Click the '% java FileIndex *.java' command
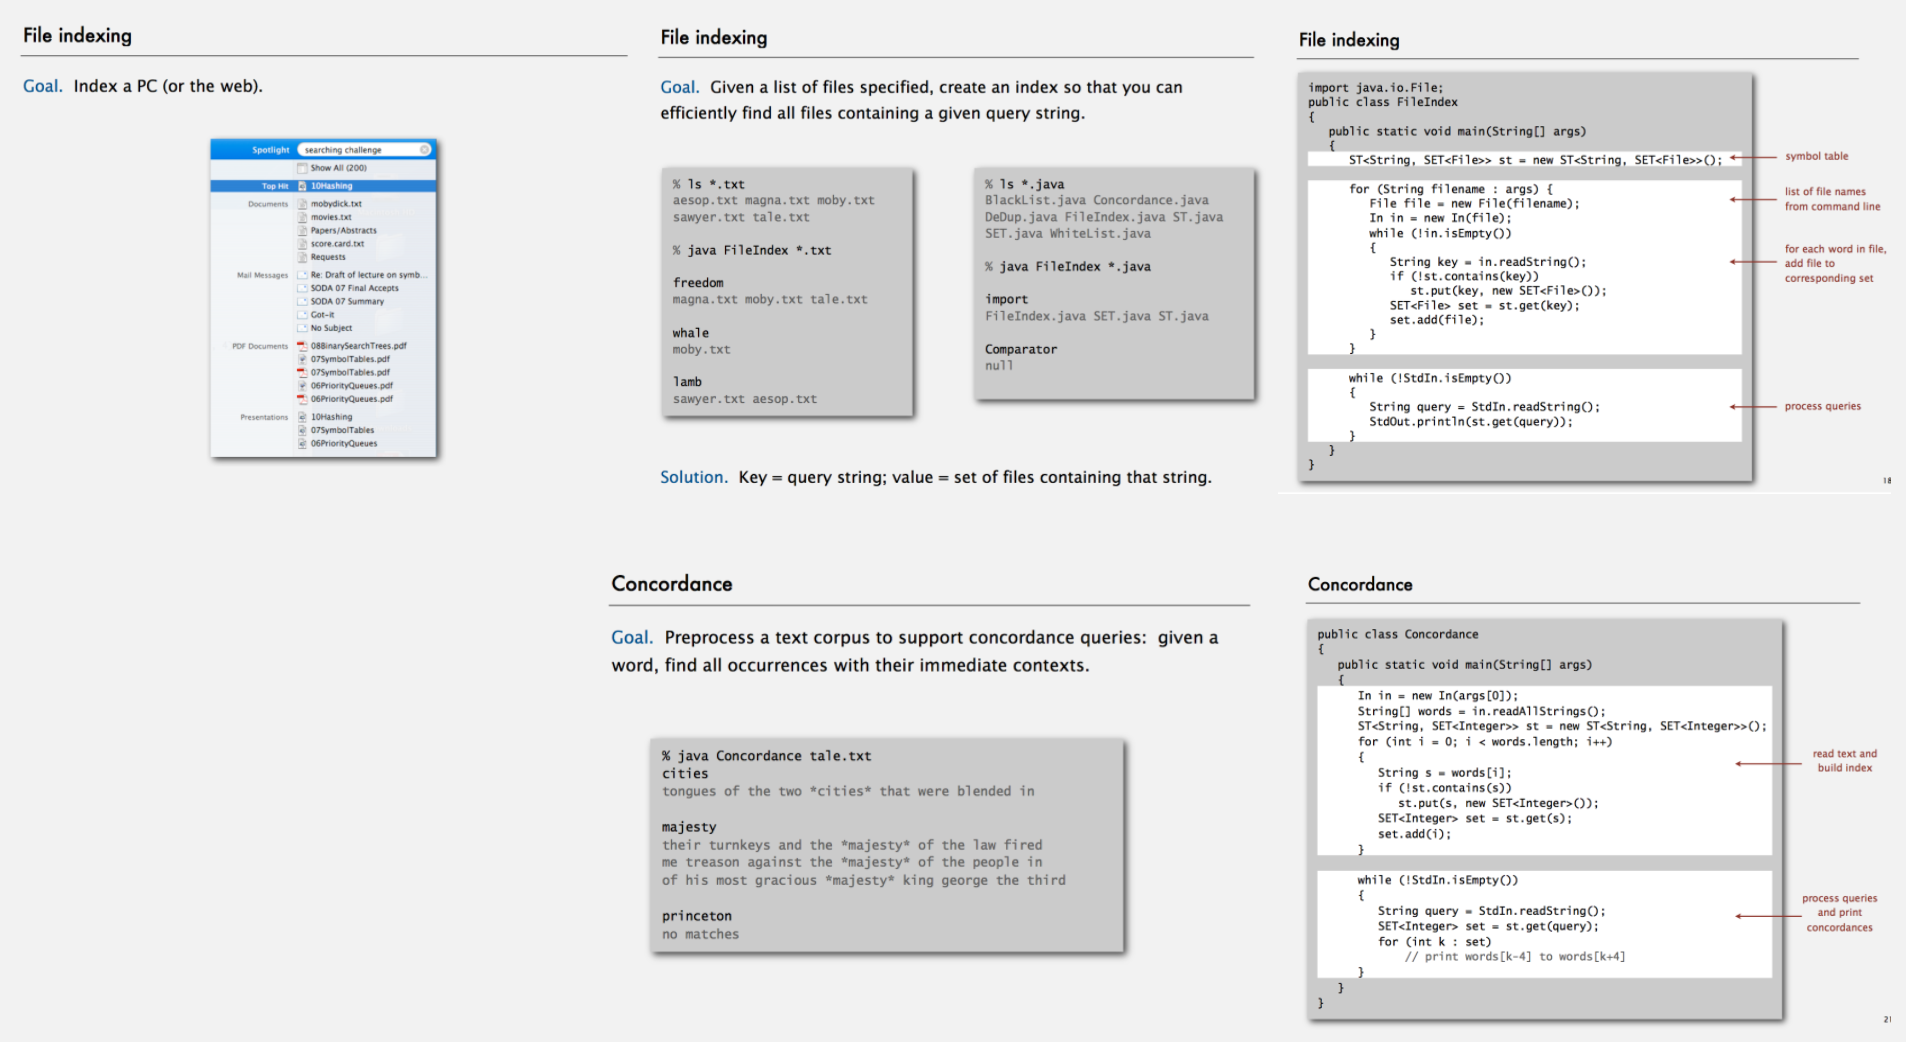The height and width of the screenshot is (1042, 1906). pos(1068,266)
